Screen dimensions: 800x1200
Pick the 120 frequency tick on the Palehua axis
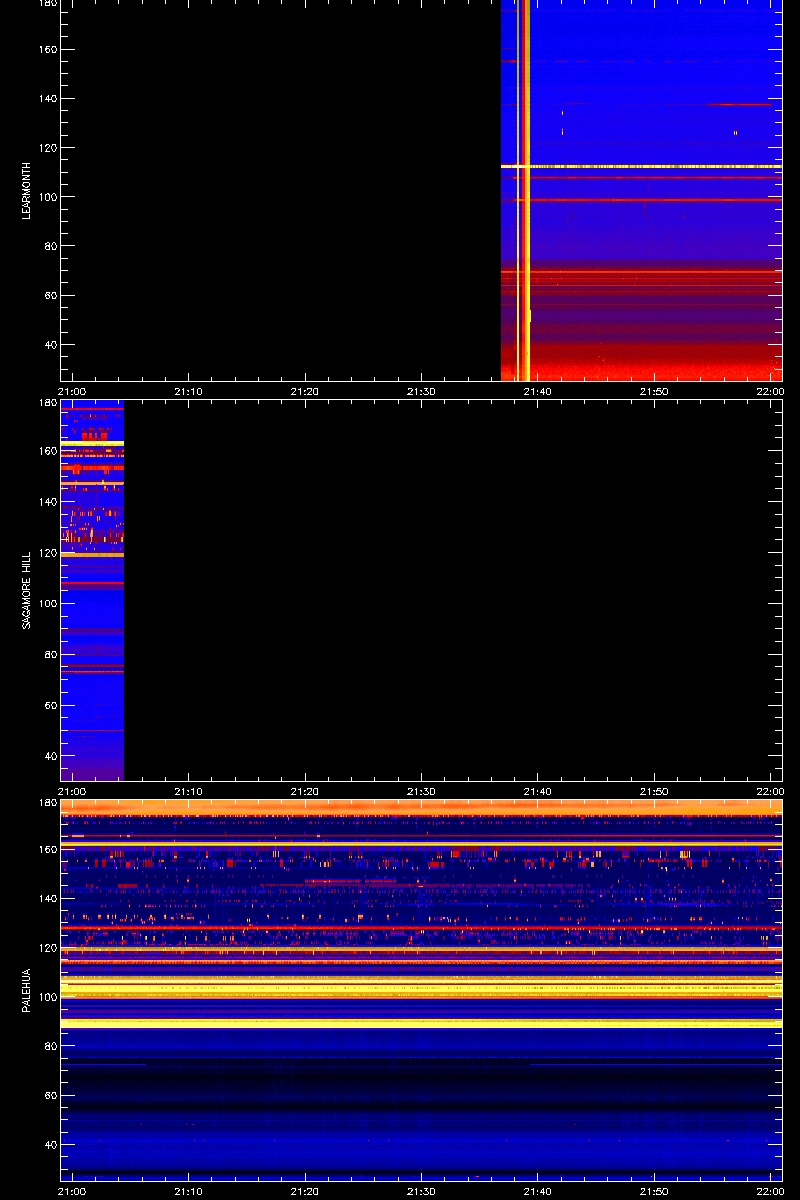tap(48, 948)
